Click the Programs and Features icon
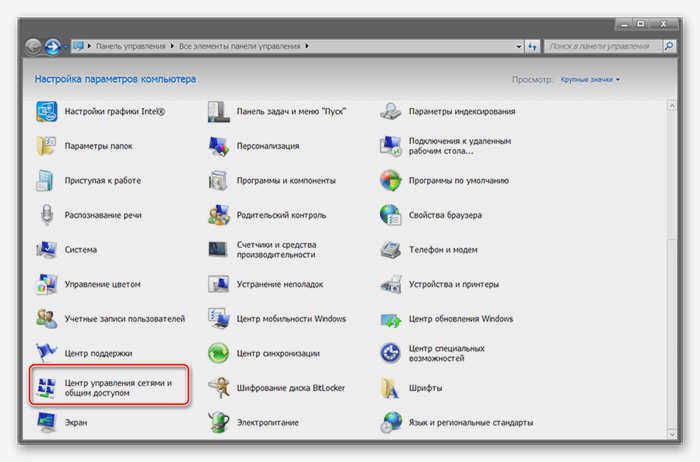The image size is (700, 462). (219, 180)
